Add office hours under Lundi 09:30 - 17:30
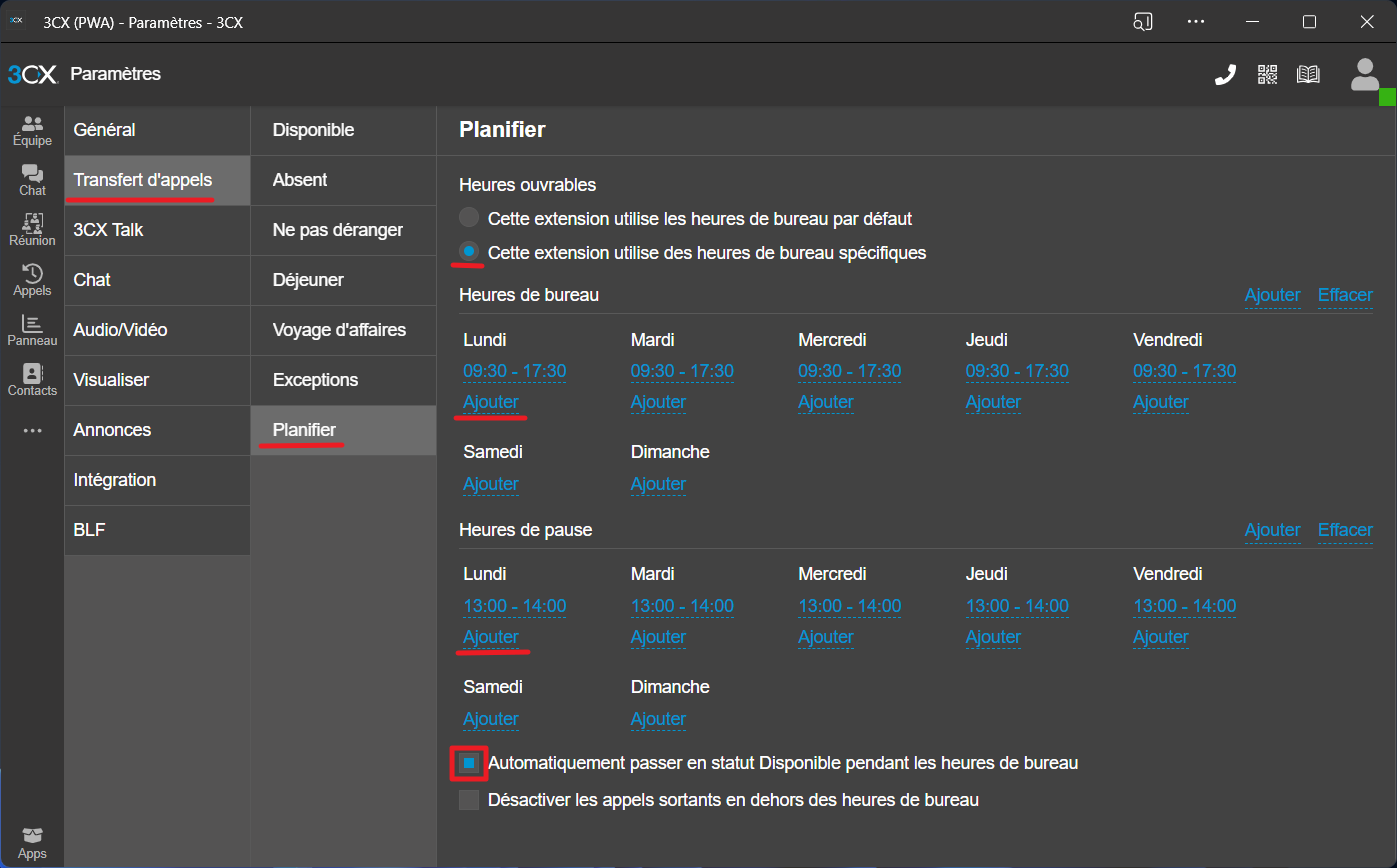This screenshot has height=868, width=1397. (491, 402)
